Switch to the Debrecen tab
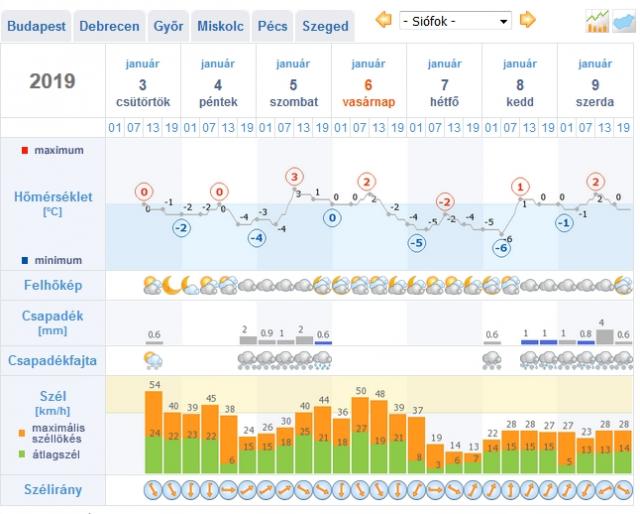The height and width of the screenshot is (514, 640). 109,26
